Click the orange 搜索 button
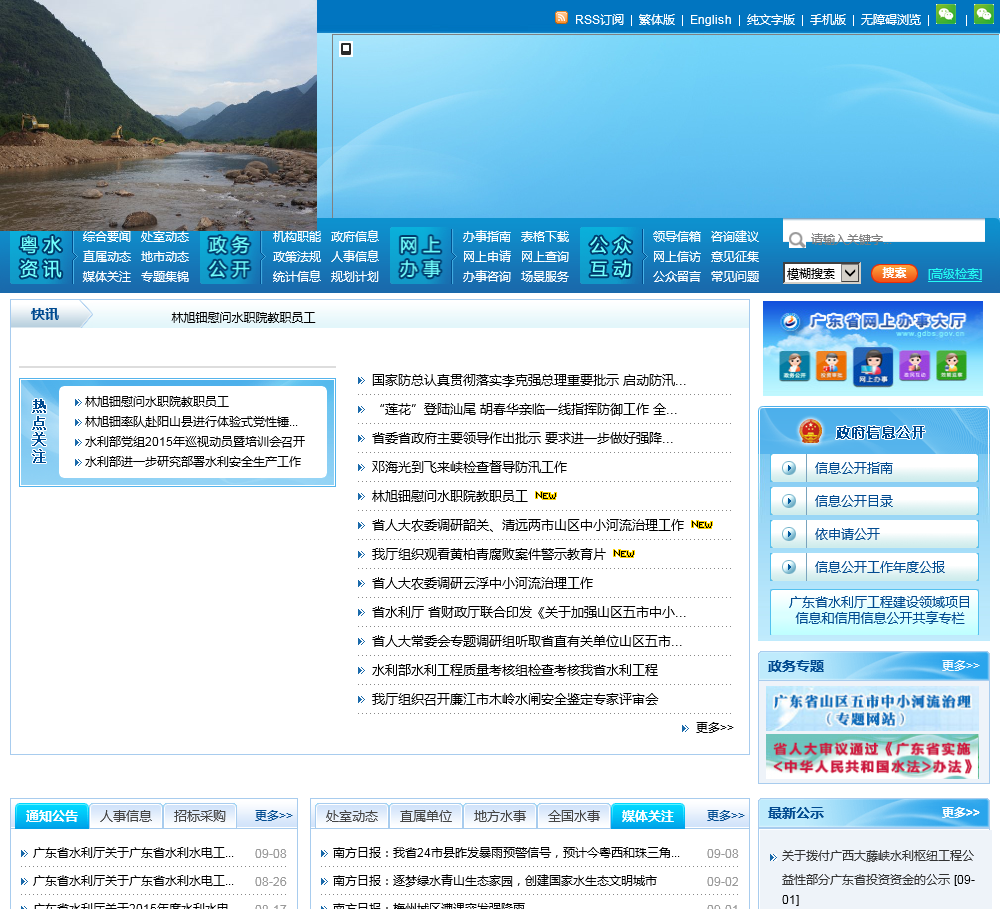This screenshot has width=1000, height=909. click(x=894, y=273)
